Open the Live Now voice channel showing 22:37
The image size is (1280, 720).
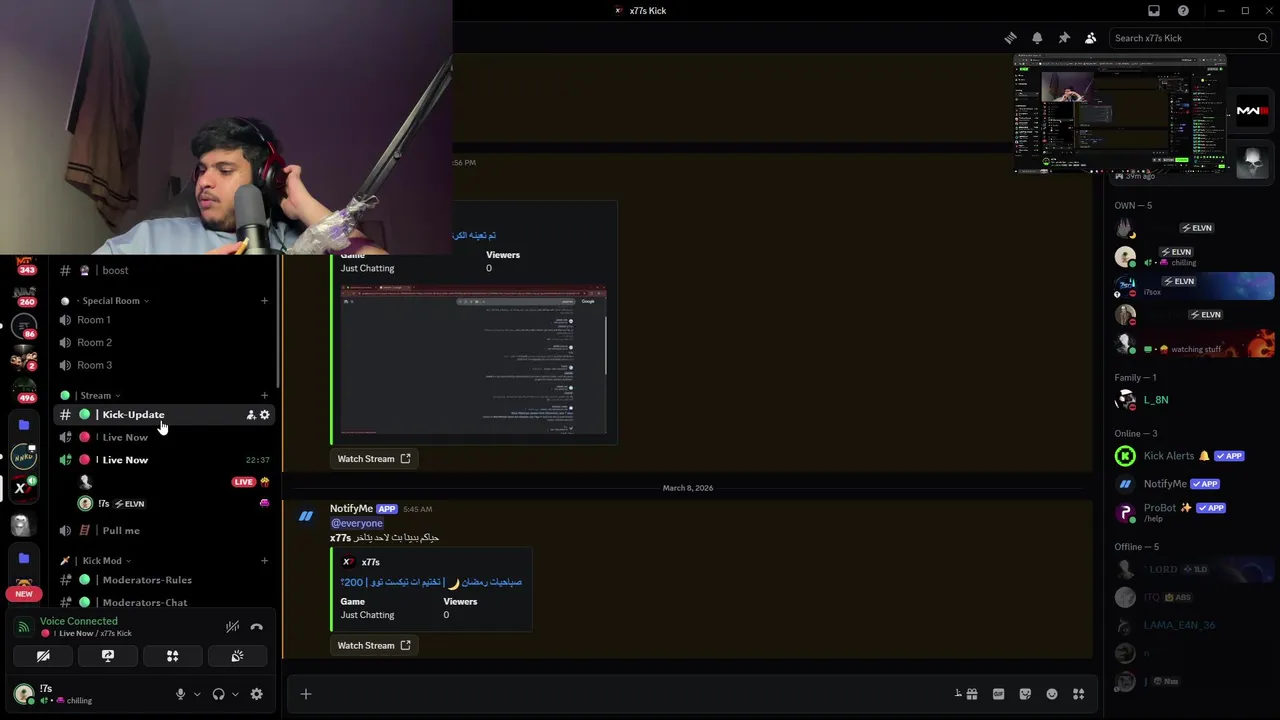pyautogui.click(x=165, y=460)
